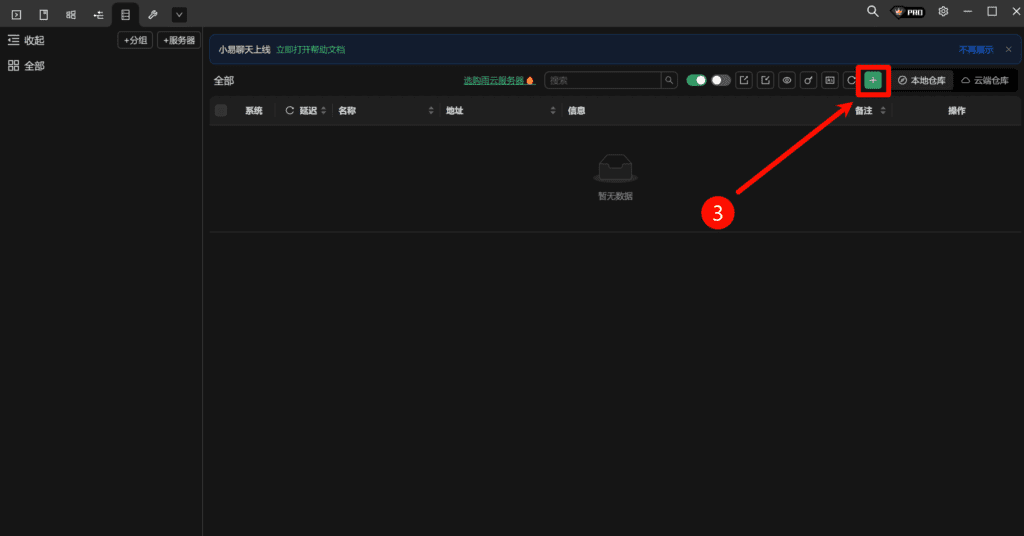
Task: Open the PRO crown badge
Action: (x=908, y=12)
